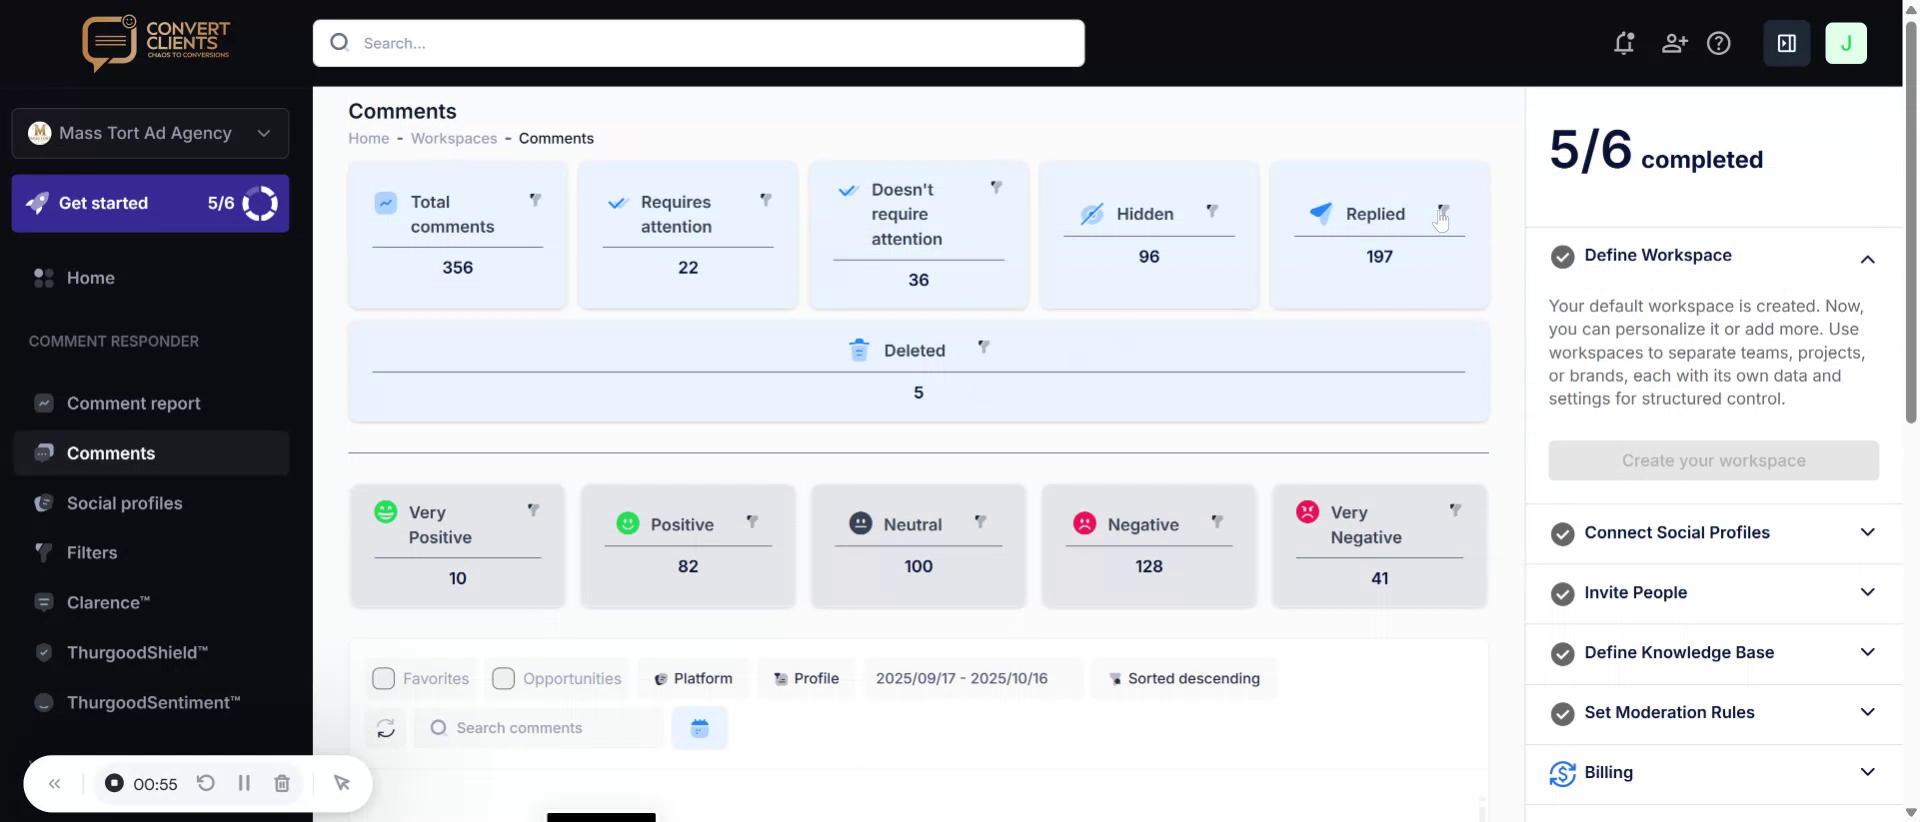
Task: Collapse the Define Workspace section
Action: [x=1867, y=259]
